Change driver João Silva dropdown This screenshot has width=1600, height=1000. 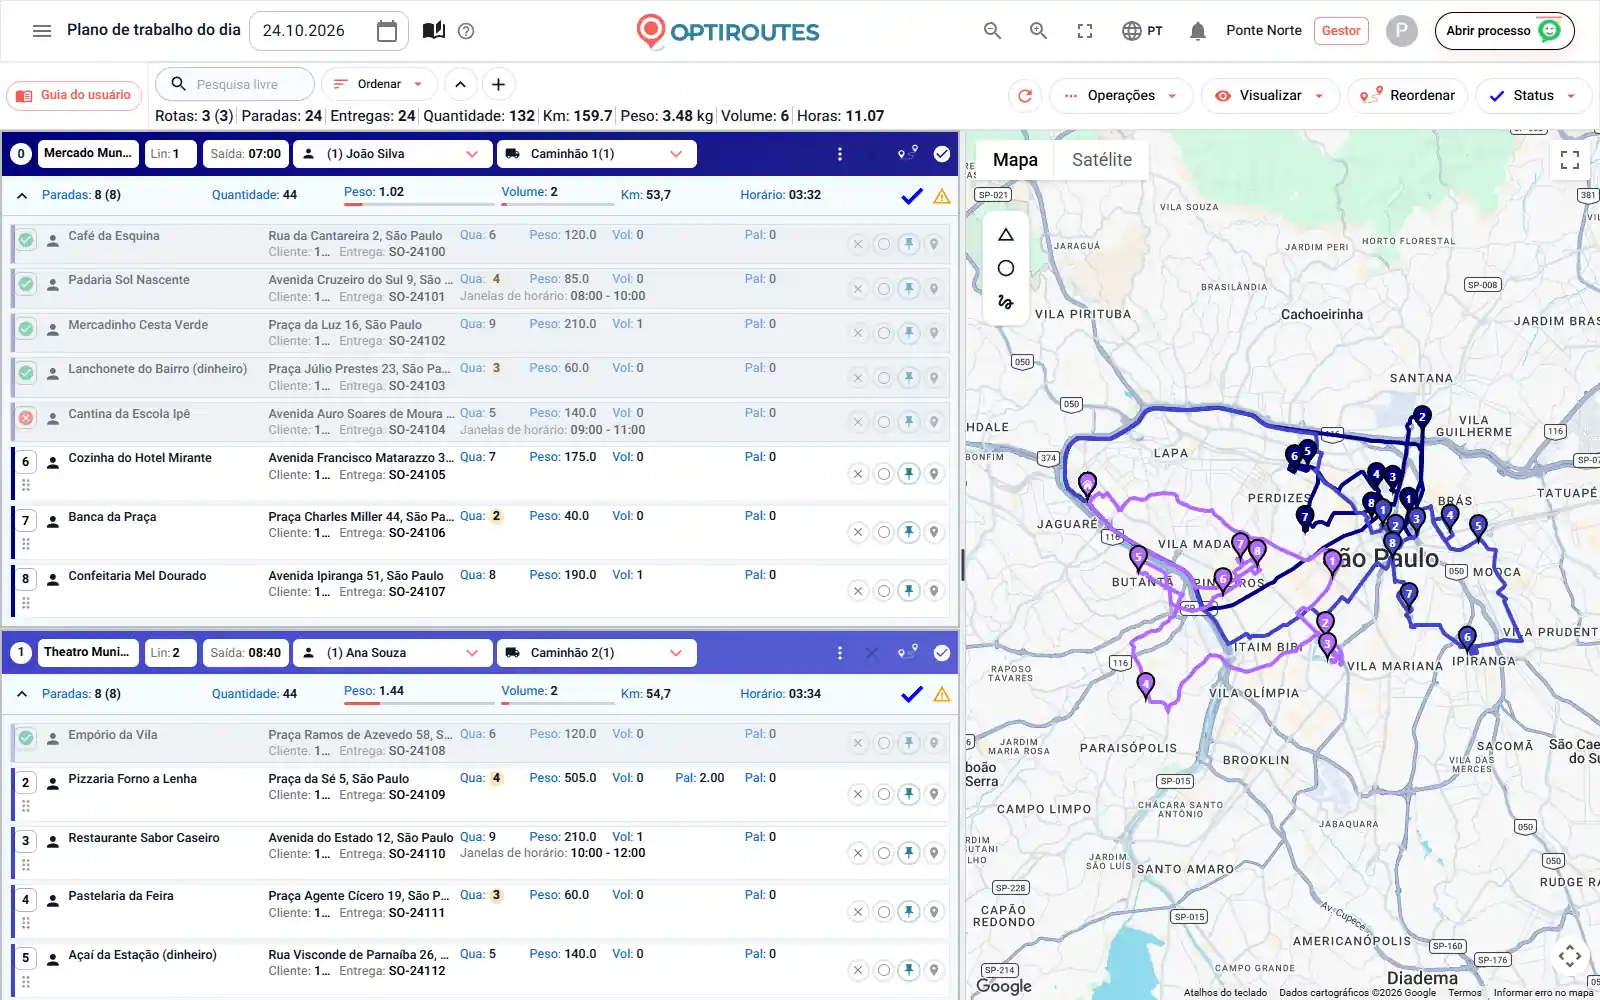coord(391,154)
